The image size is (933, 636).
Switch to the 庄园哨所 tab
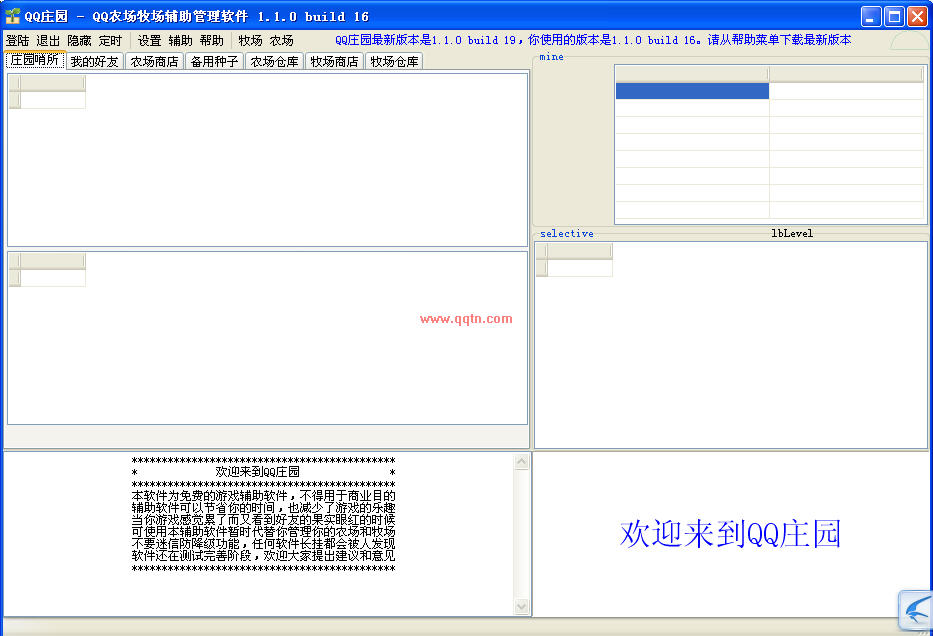(x=35, y=60)
